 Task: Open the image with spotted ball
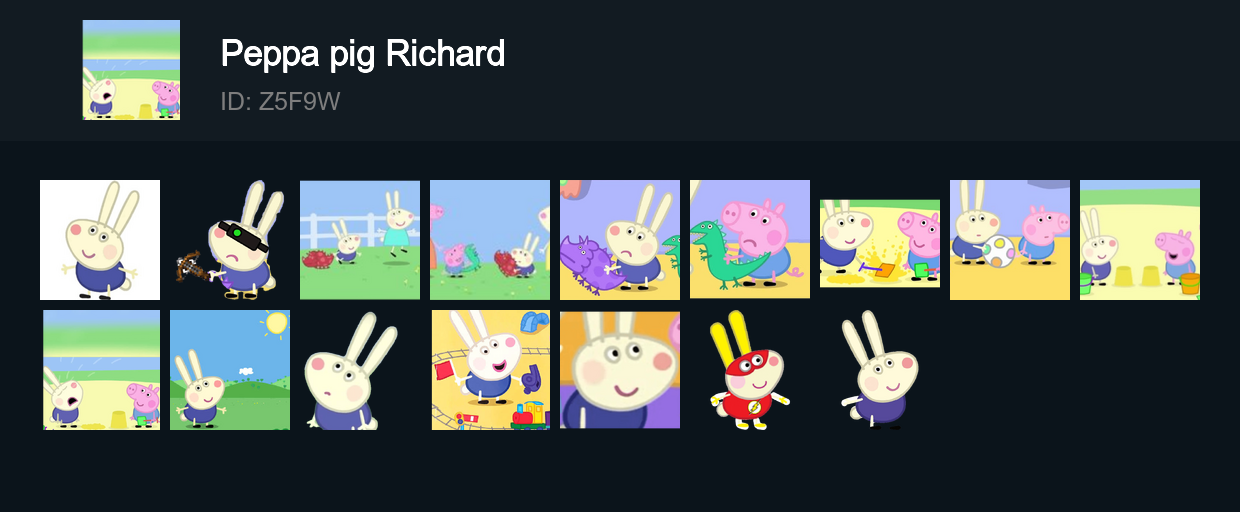click(1010, 240)
